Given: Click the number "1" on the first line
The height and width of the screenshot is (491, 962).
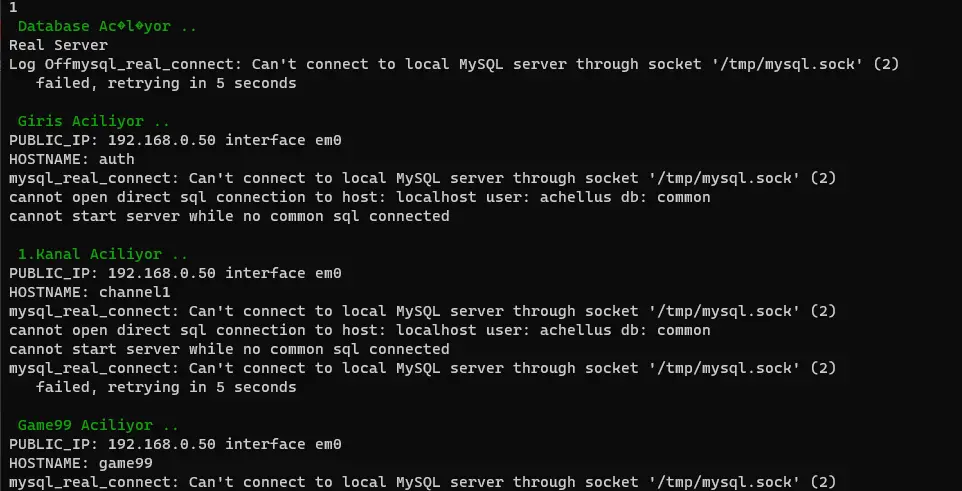Looking at the screenshot, I should [13, 7].
